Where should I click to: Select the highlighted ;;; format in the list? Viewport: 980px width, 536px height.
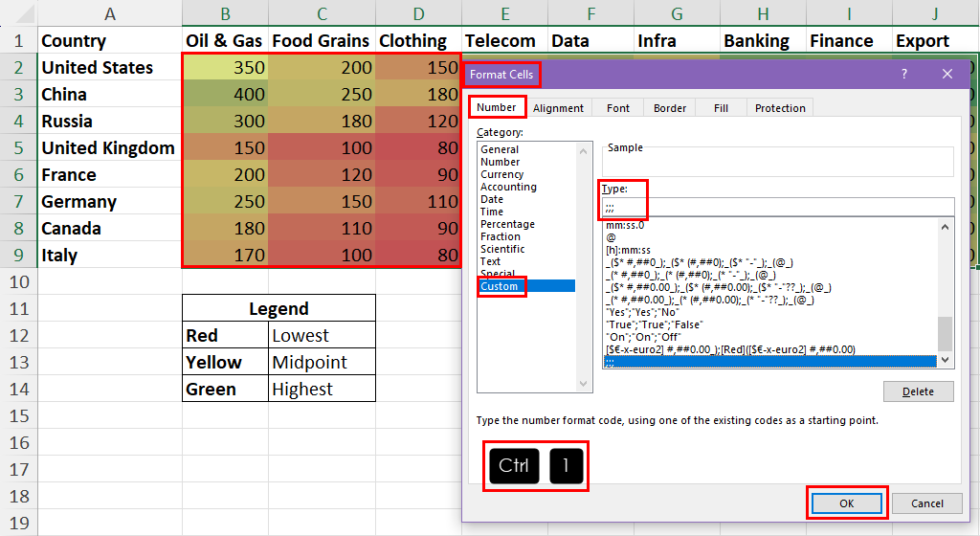(770, 362)
